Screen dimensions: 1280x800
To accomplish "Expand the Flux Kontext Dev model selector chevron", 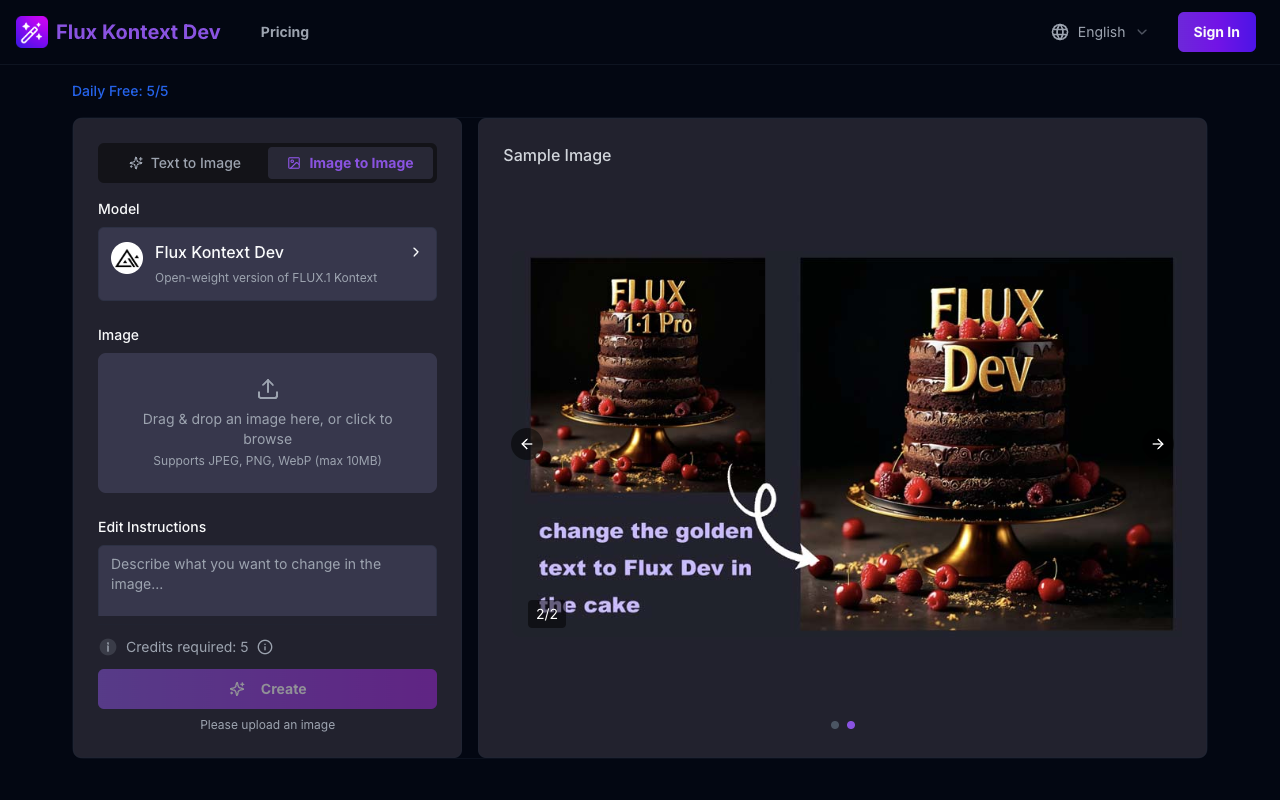I will (416, 252).
